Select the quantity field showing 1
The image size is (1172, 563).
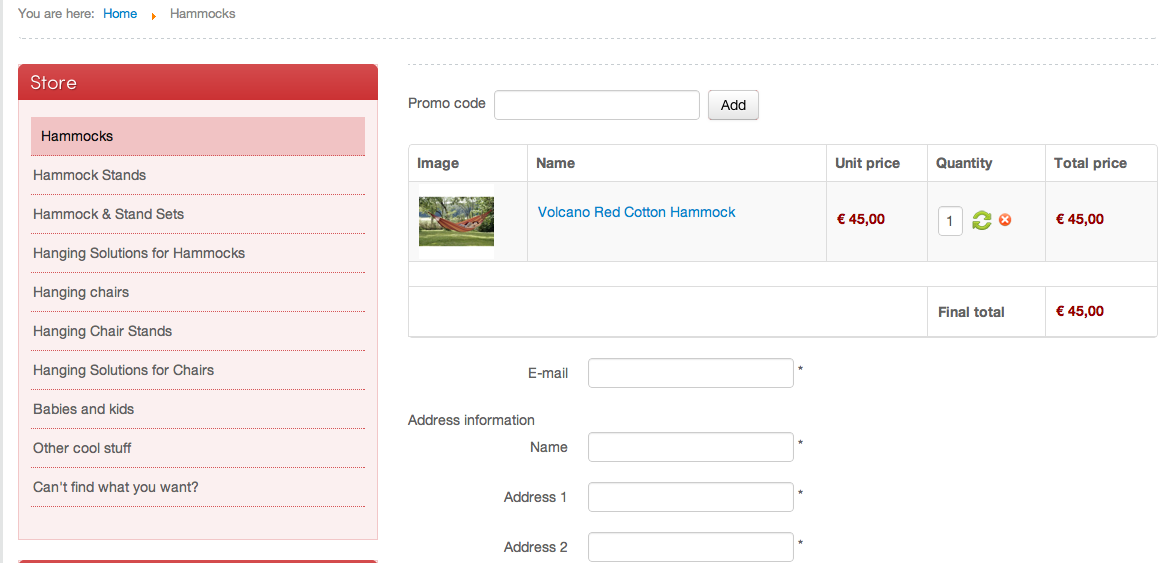click(950, 221)
